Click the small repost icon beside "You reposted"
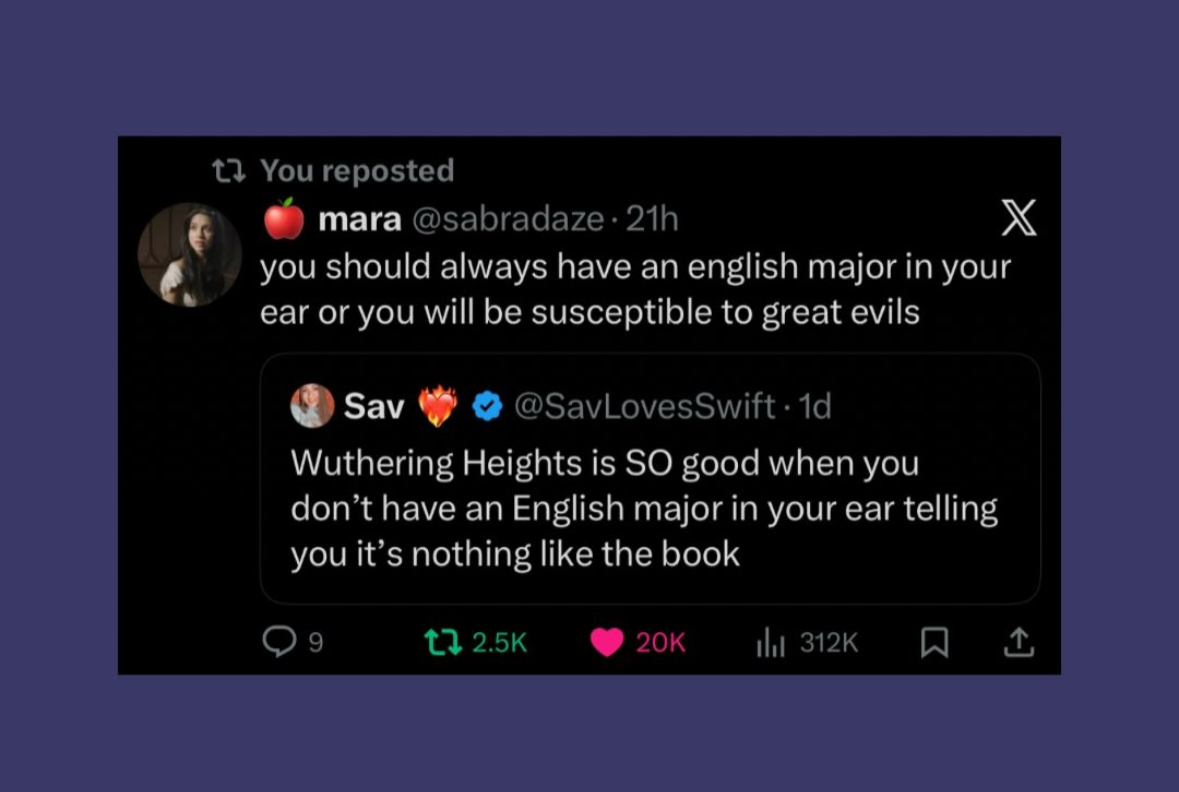 coord(229,171)
